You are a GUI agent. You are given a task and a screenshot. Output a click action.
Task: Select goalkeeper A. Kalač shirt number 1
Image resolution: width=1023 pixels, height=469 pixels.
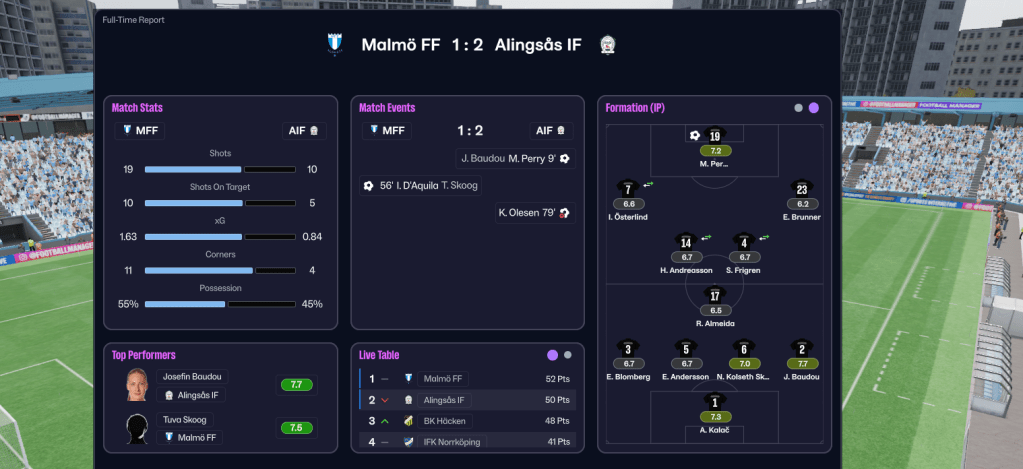(715, 401)
